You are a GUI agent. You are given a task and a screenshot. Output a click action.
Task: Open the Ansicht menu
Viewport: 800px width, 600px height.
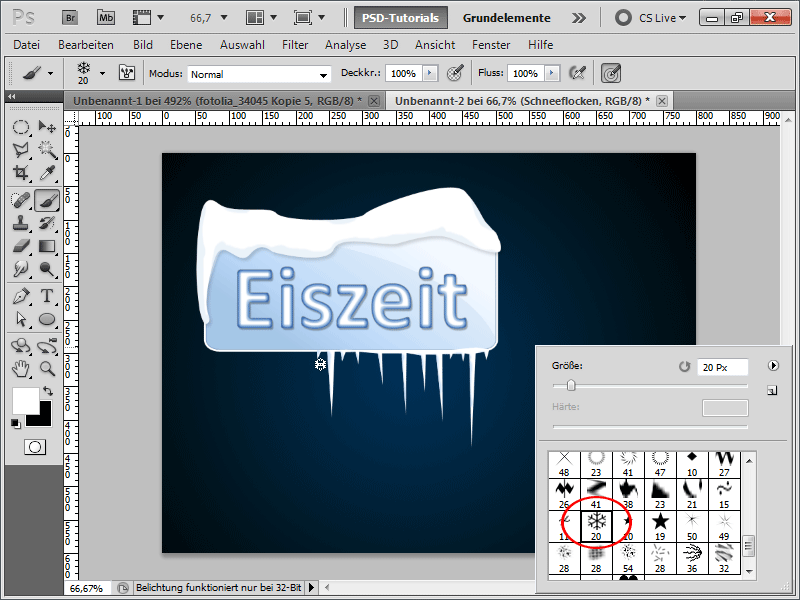[x=435, y=45]
